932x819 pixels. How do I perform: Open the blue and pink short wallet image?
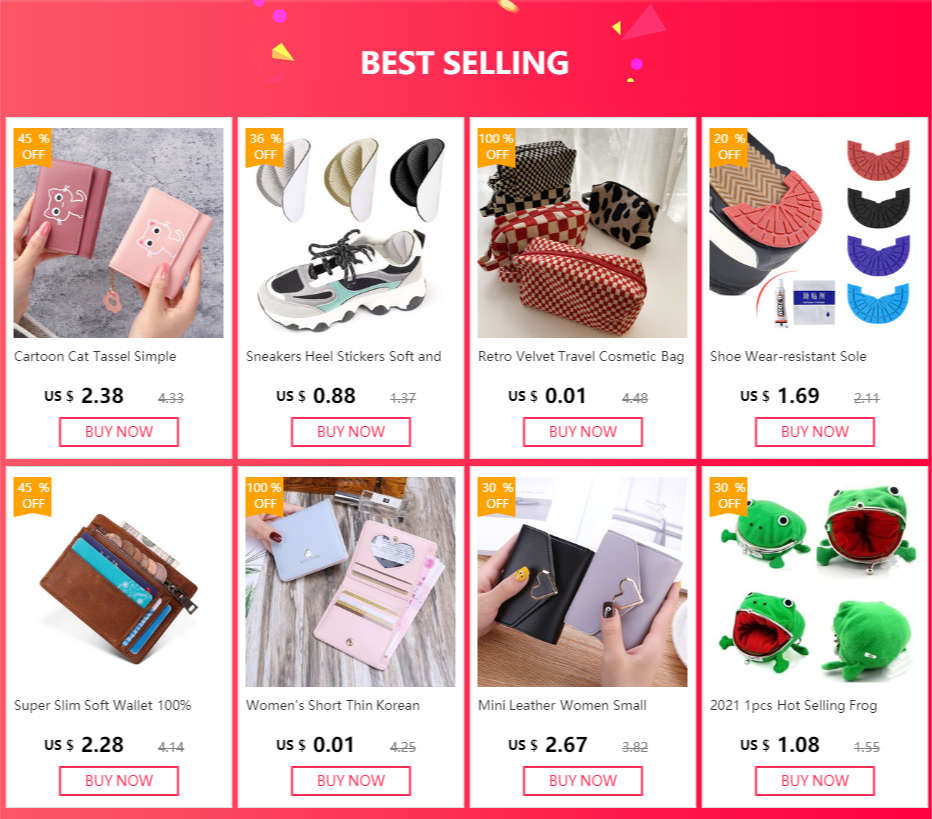(x=351, y=582)
